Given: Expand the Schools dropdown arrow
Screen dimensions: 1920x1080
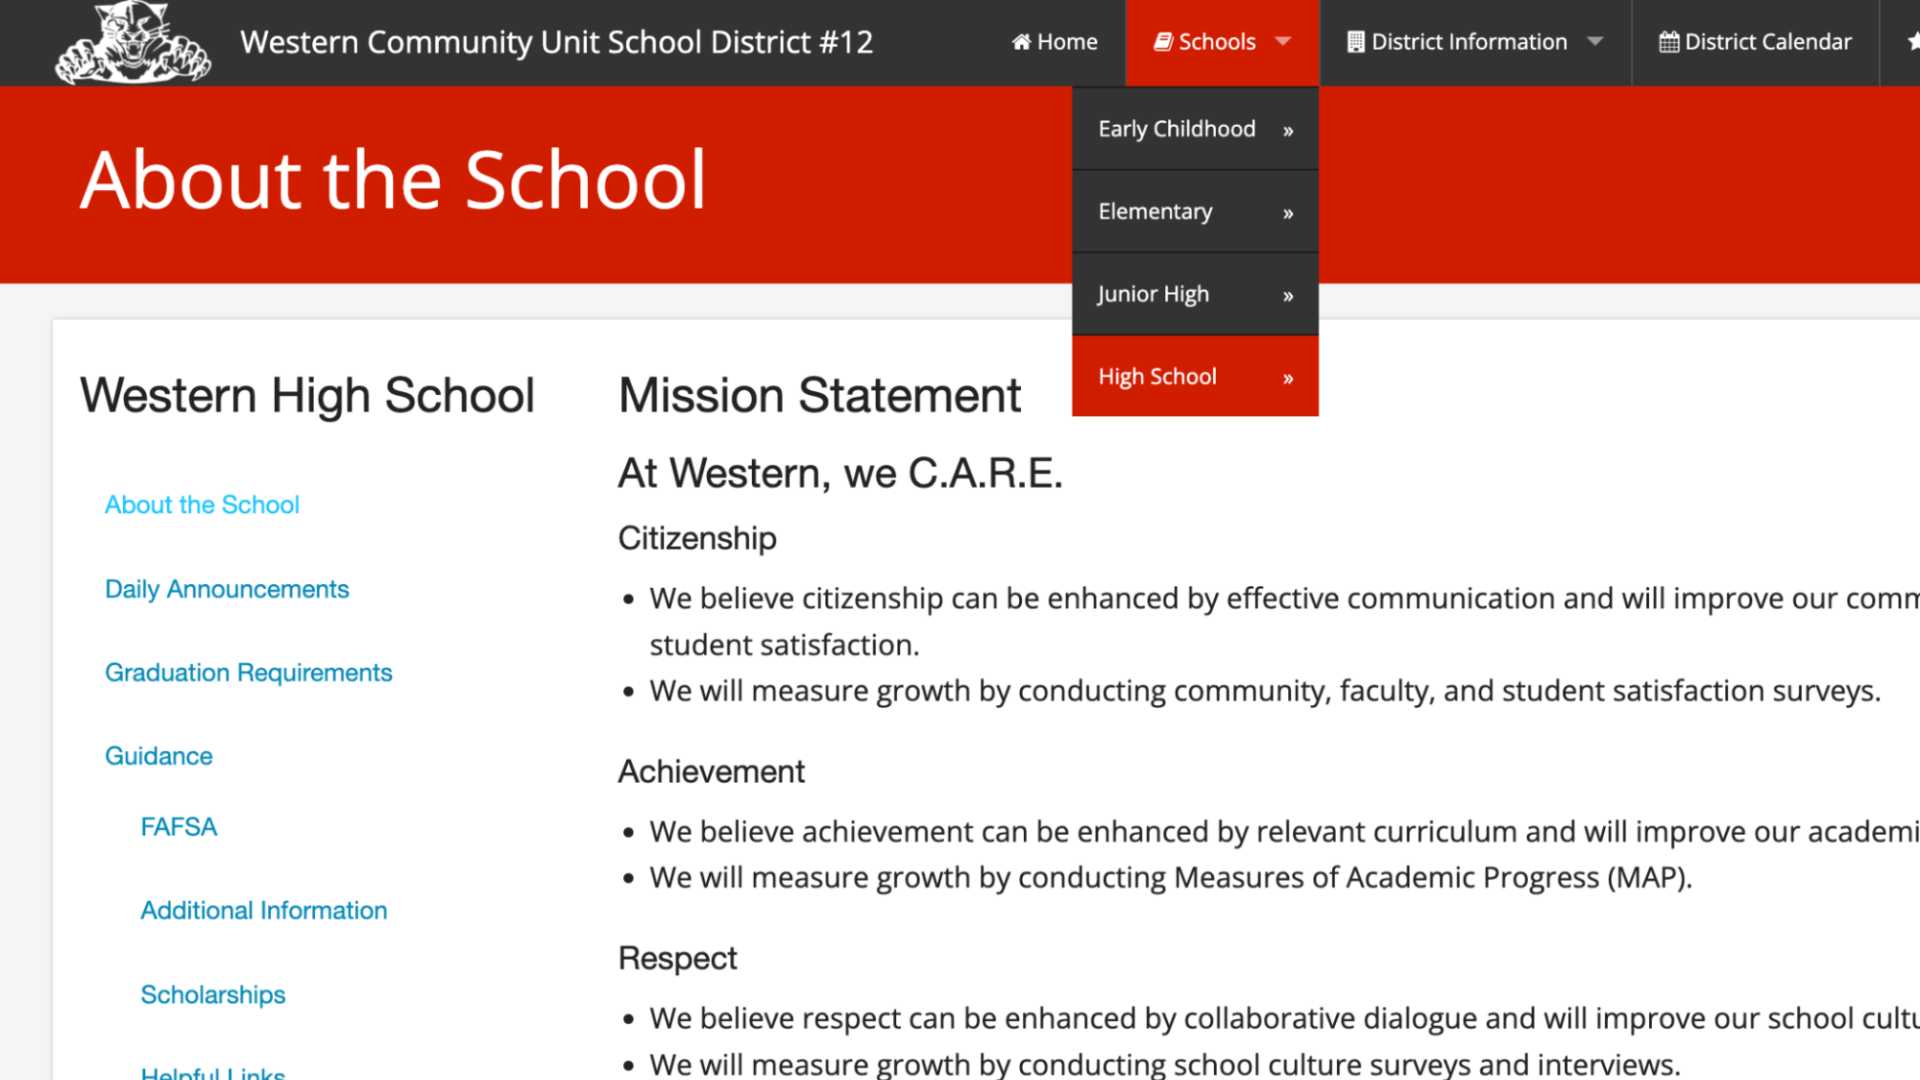Looking at the screenshot, I should (x=1283, y=42).
